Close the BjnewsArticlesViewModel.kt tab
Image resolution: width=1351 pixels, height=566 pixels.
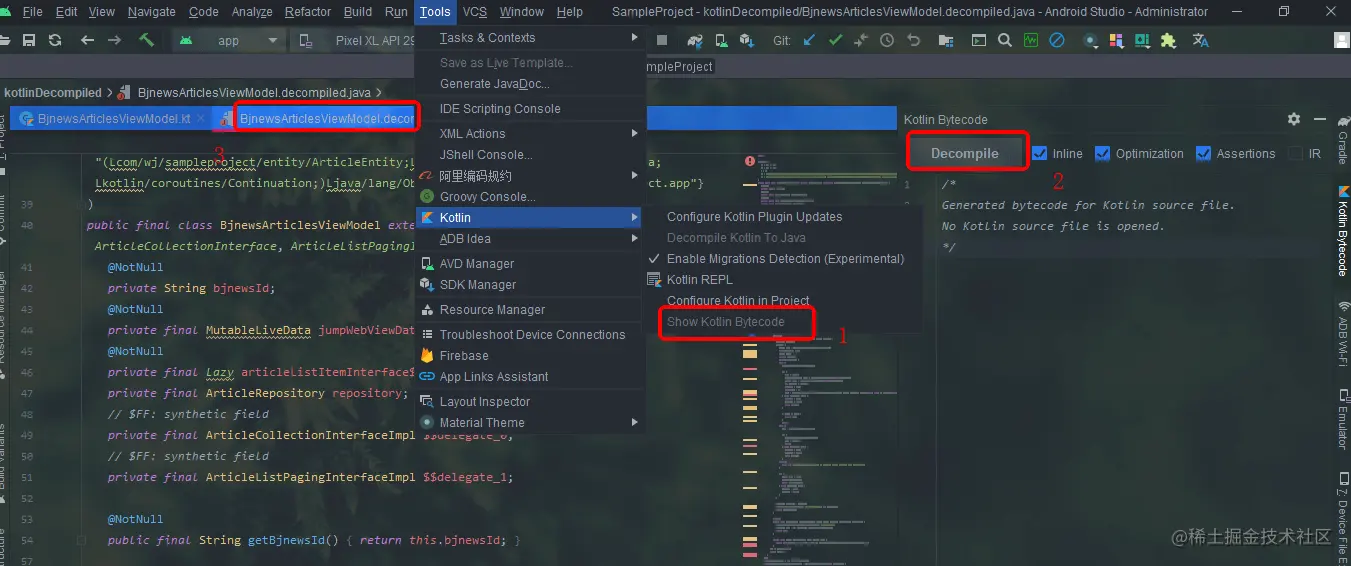click(x=201, y=119)
